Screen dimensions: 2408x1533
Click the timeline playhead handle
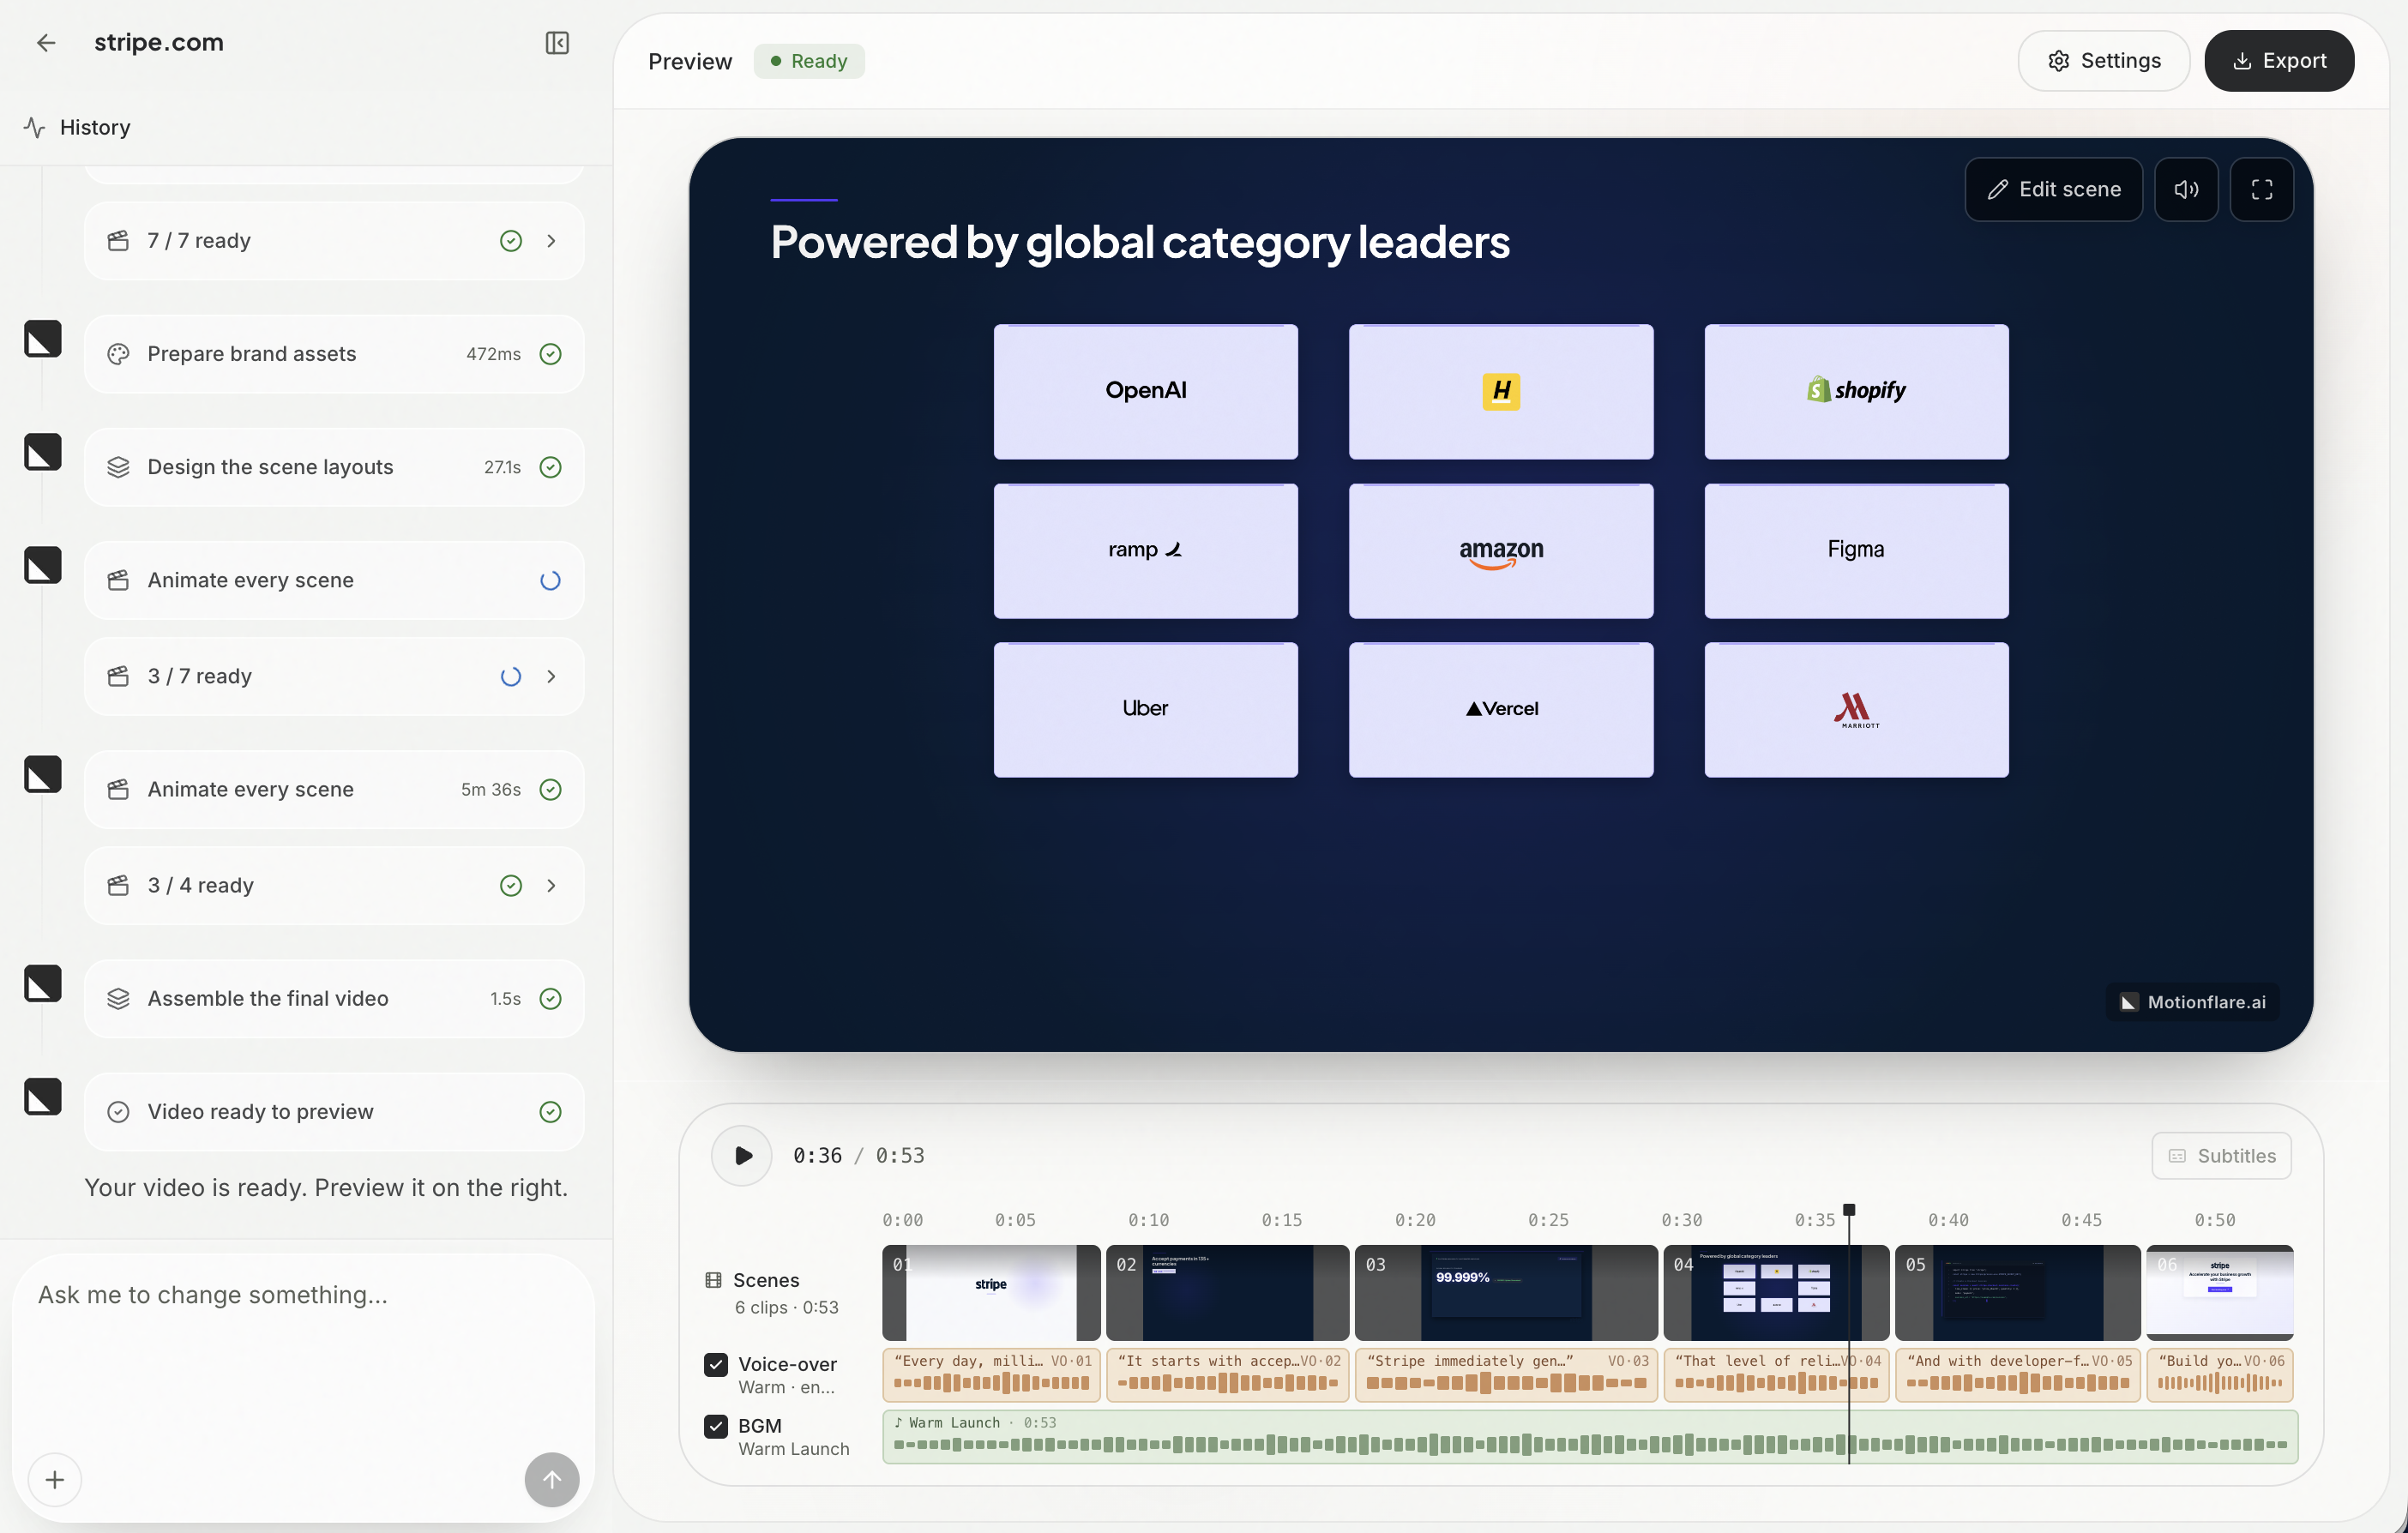tap(1849, 1210)
